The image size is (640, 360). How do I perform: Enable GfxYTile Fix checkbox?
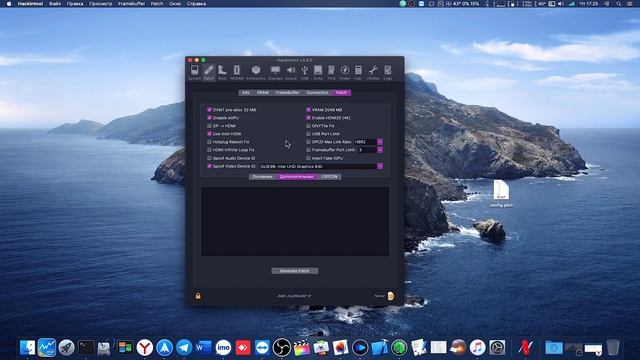click(309, 126)
